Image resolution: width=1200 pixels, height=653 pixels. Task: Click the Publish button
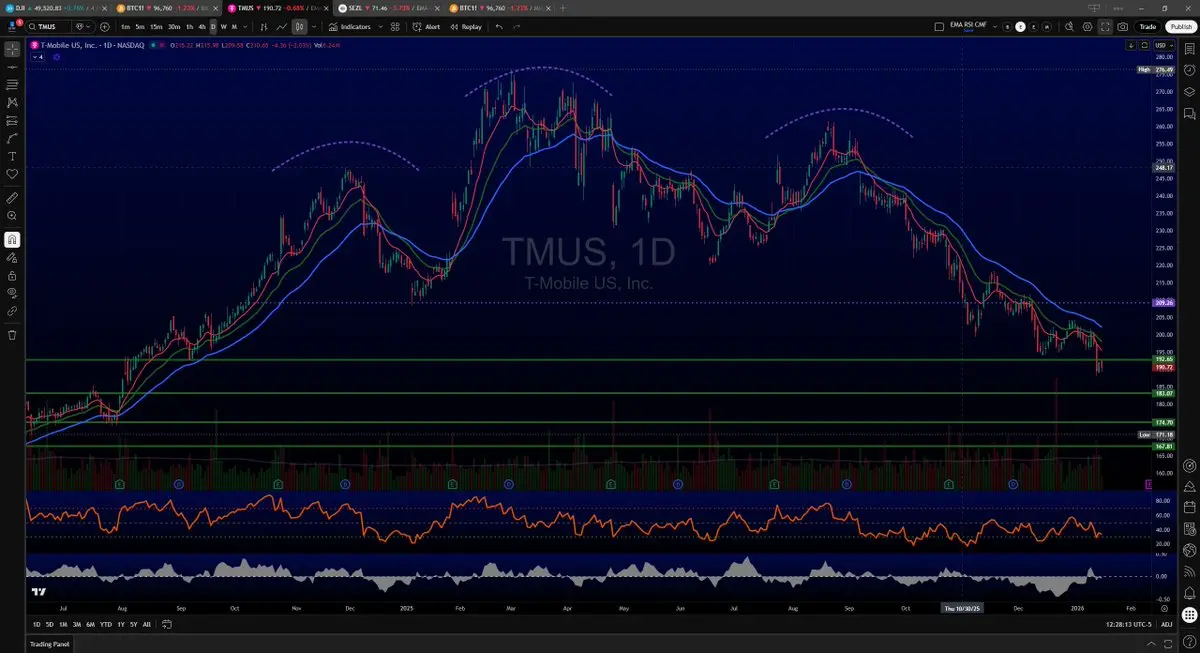(1181, 27)
